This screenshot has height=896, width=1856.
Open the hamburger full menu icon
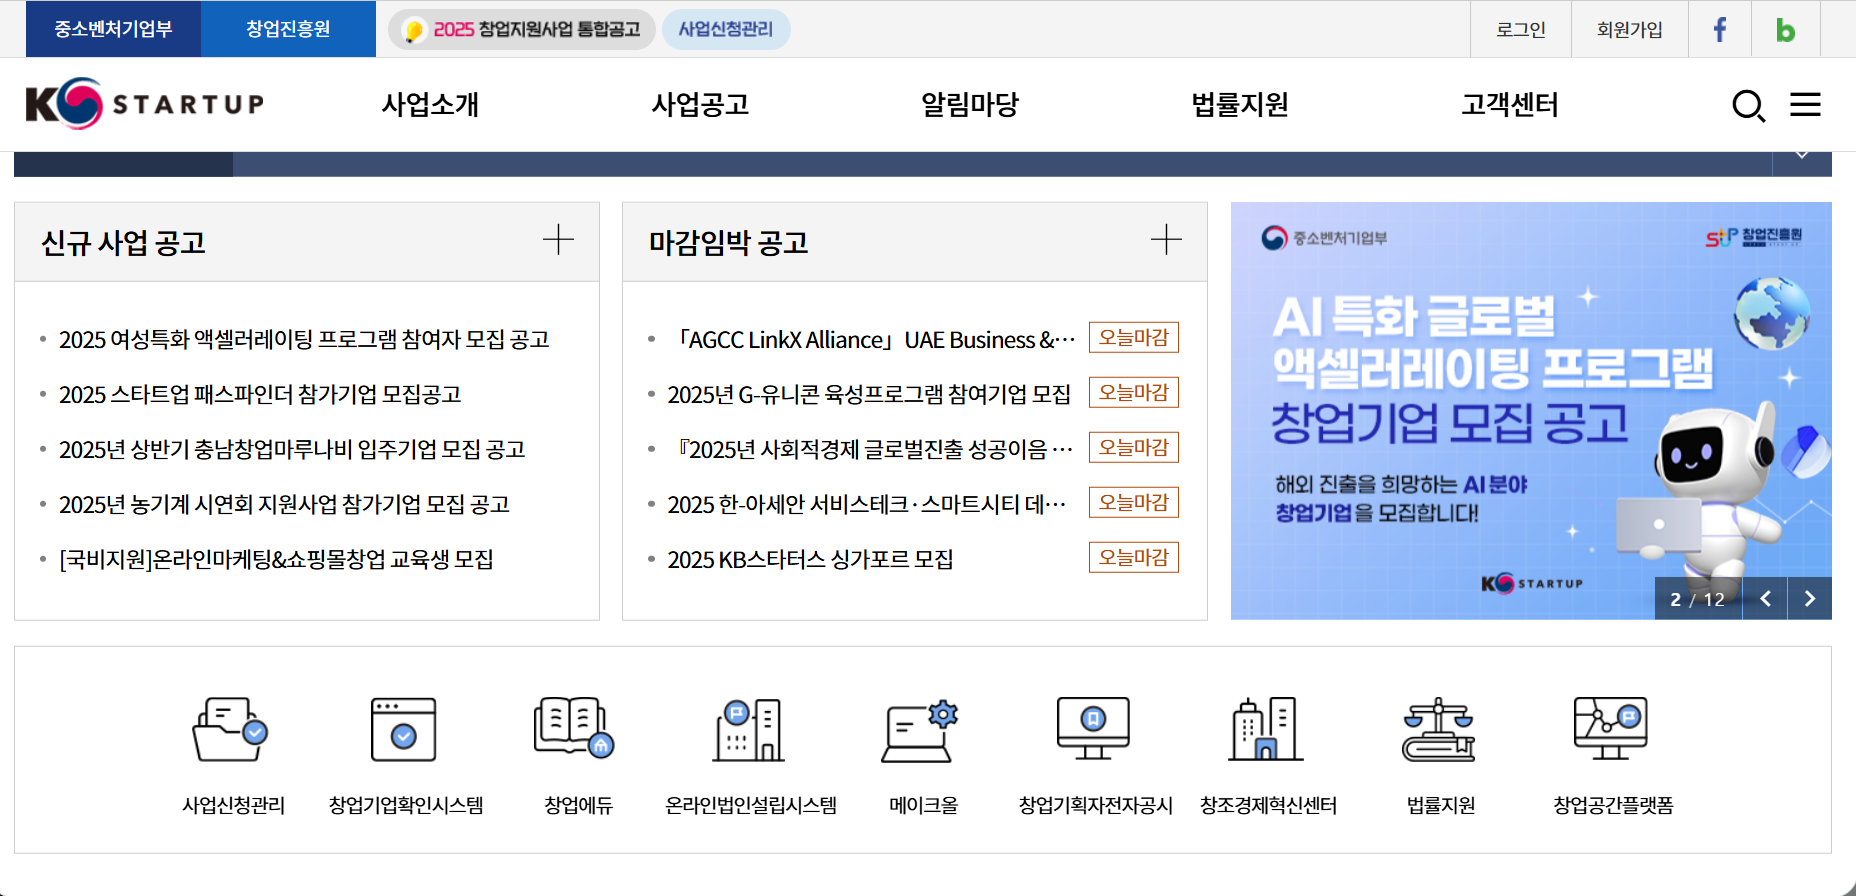point(1805,104)
